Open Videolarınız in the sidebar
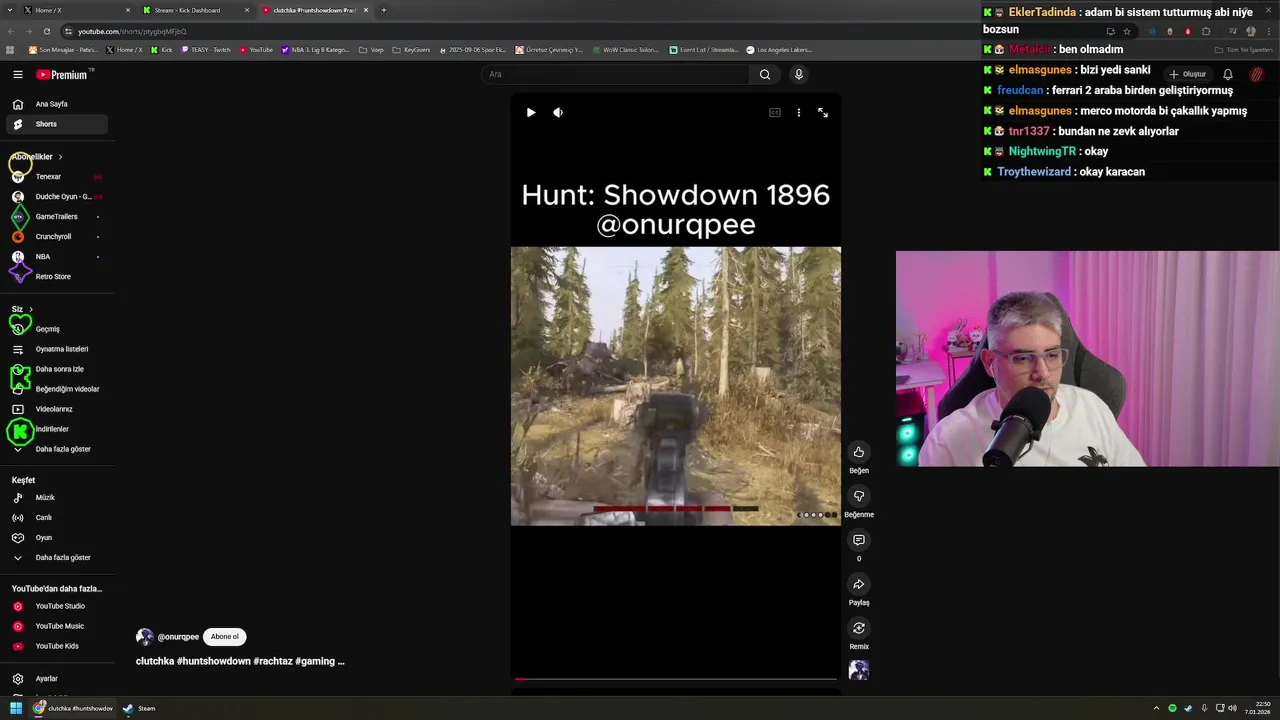Screen dimensions: 1280x720 56,409
